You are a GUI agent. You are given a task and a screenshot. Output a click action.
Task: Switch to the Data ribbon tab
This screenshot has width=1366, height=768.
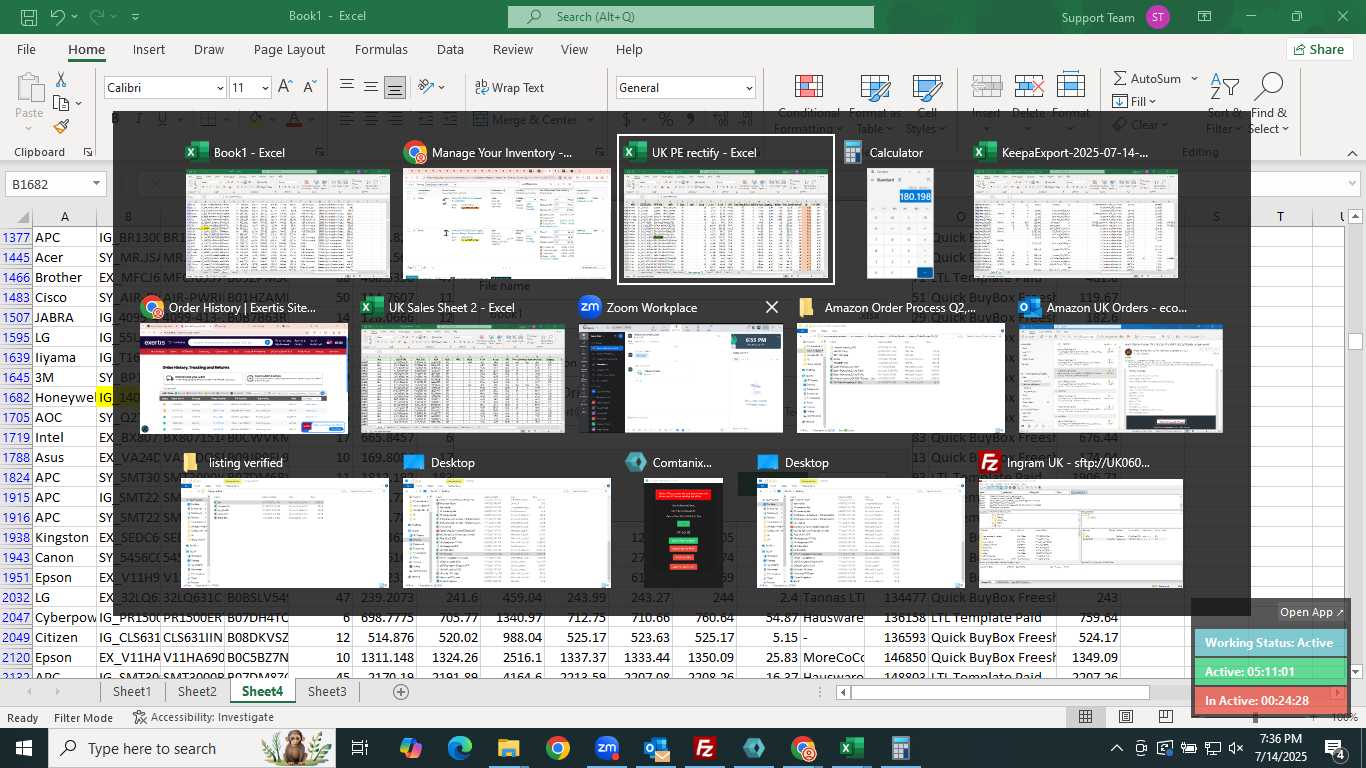tap(450, 49)
